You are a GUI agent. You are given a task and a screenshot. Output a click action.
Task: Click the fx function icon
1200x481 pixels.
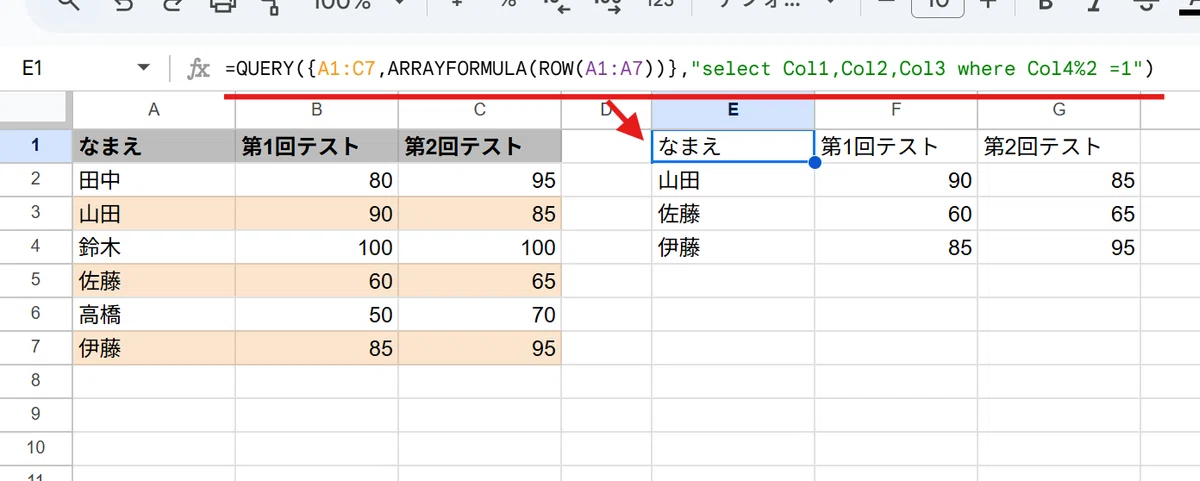[x=199, y=69]
